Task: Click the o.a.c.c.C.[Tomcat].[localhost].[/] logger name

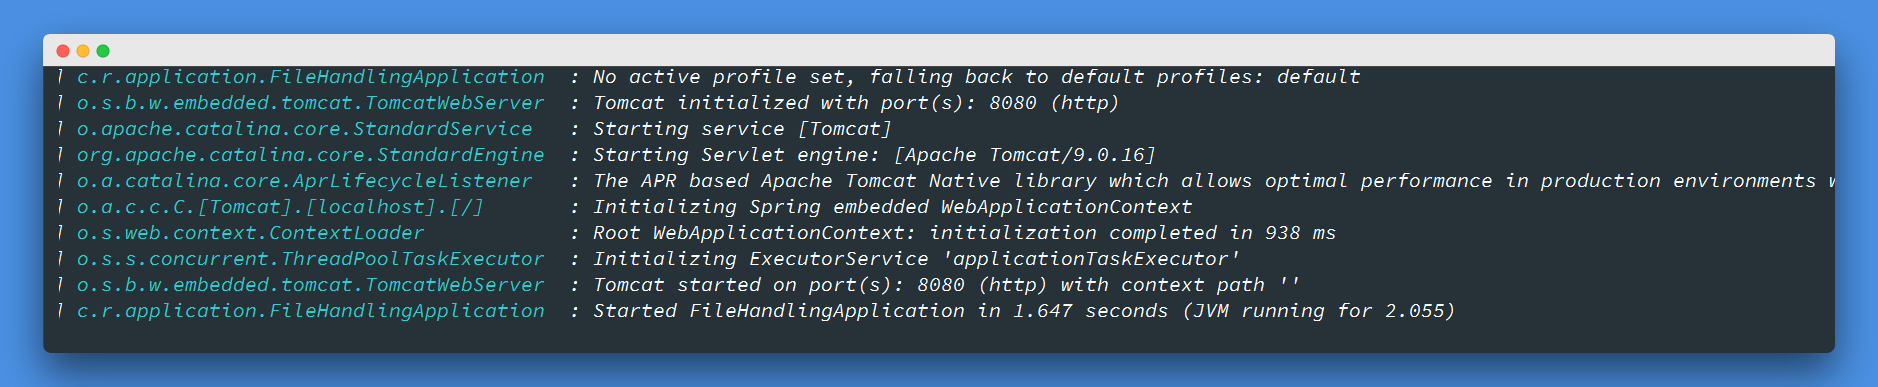Action: click(281, 207)
